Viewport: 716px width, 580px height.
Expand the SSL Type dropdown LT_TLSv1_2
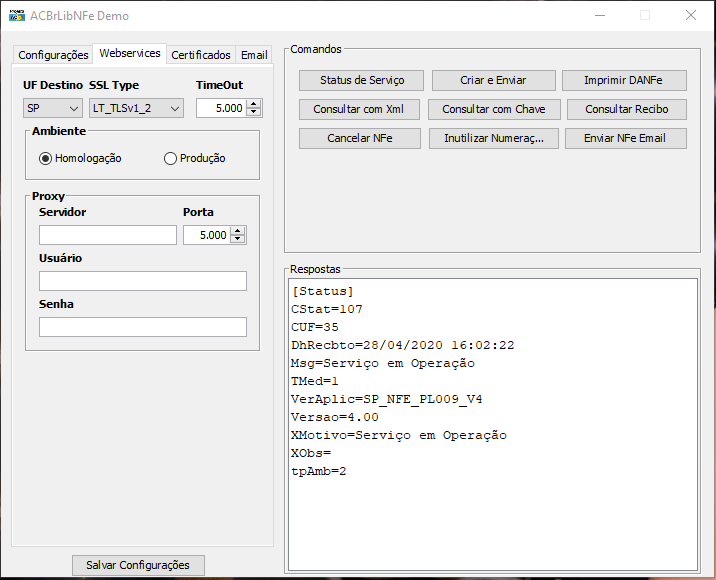coord(136,108)
